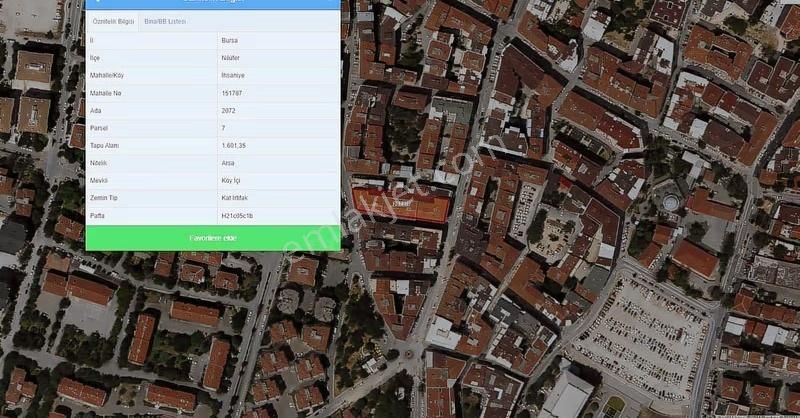Click the 'Pafta' row label
The height and width of the screenshot is (418, 800).
coord(97,216)
